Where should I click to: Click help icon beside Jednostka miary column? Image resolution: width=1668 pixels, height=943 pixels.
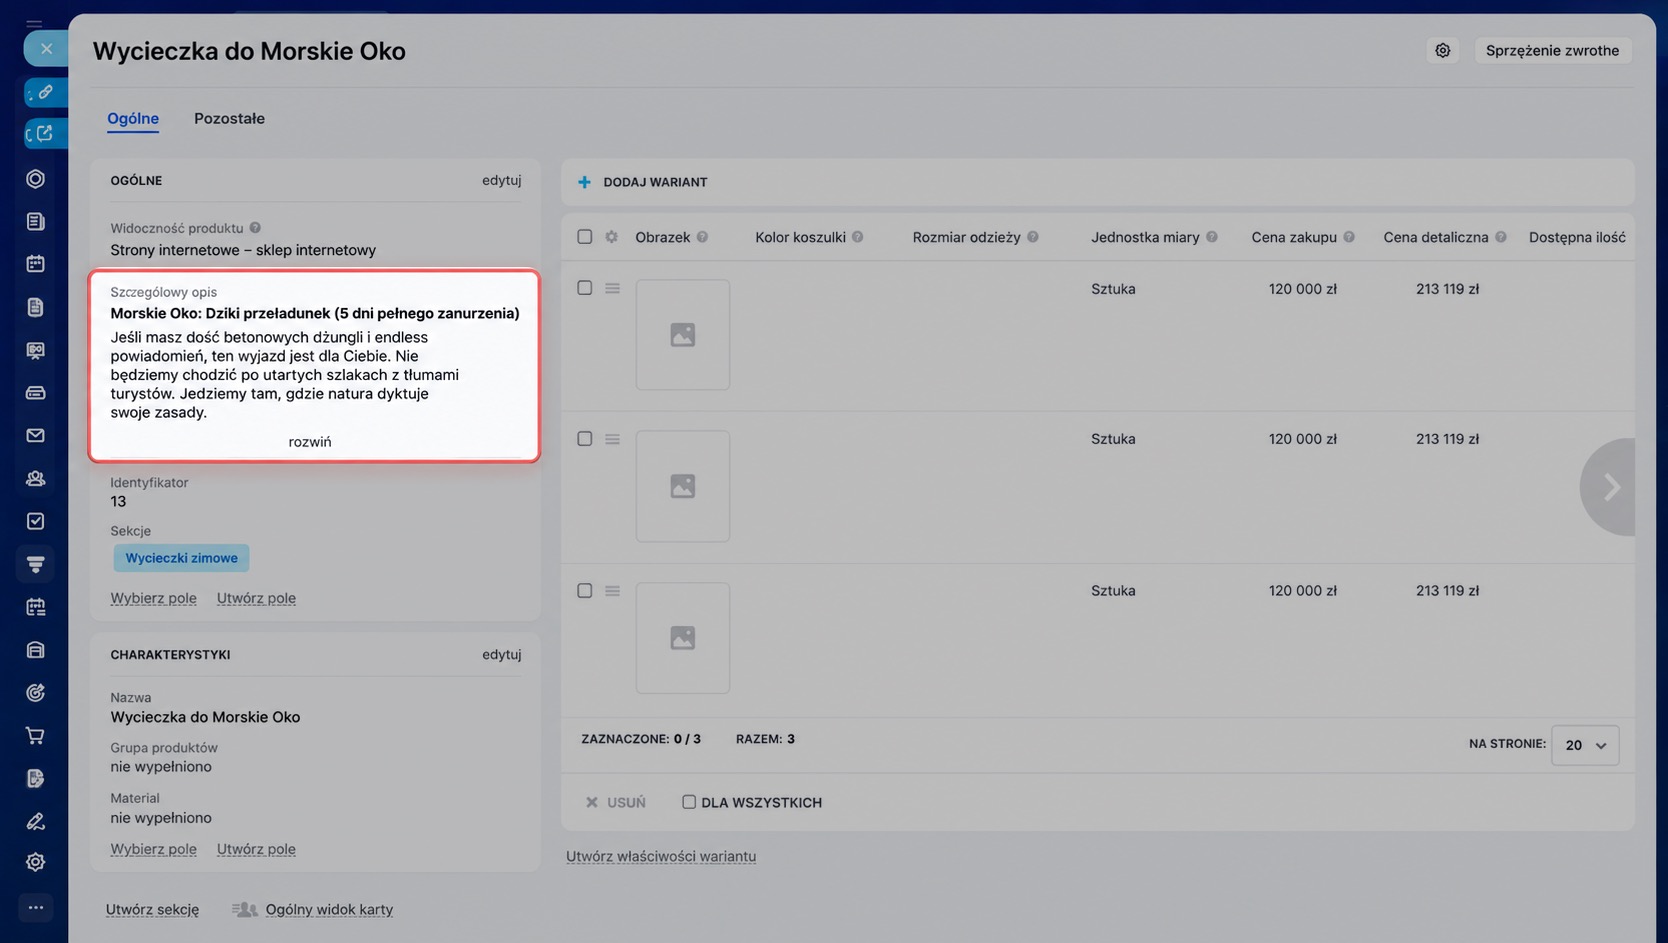[x=1212, y=237]
